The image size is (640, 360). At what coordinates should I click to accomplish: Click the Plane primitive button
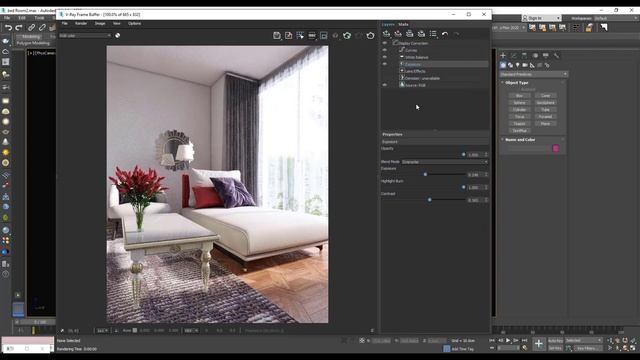[x=545, y=123]
